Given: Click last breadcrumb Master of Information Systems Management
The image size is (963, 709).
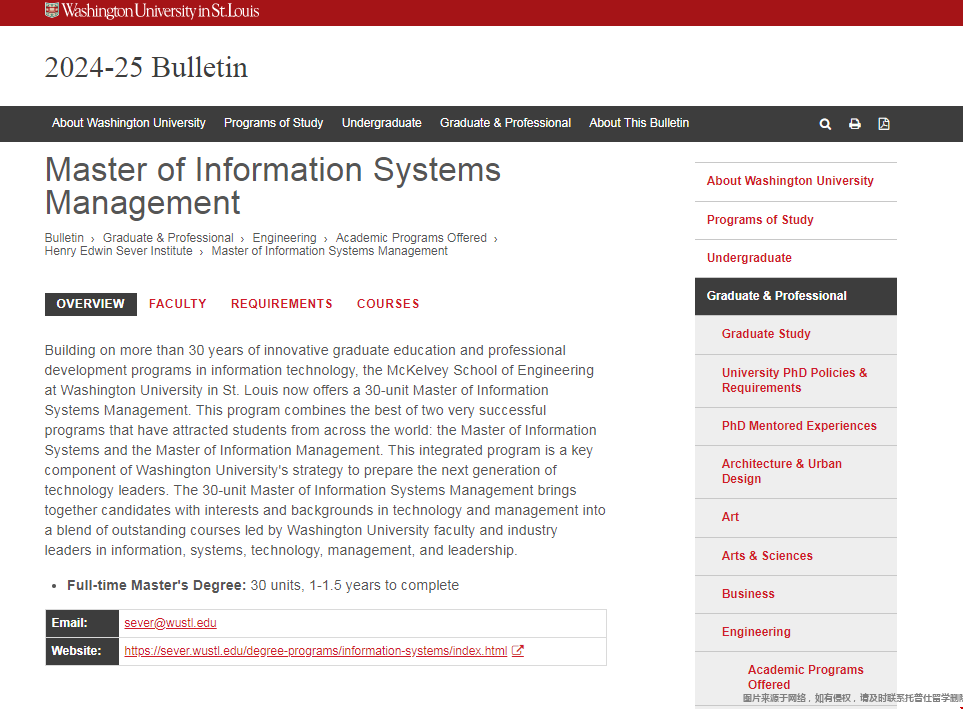Looking at the screenshot, I should [x=330, y=251].
